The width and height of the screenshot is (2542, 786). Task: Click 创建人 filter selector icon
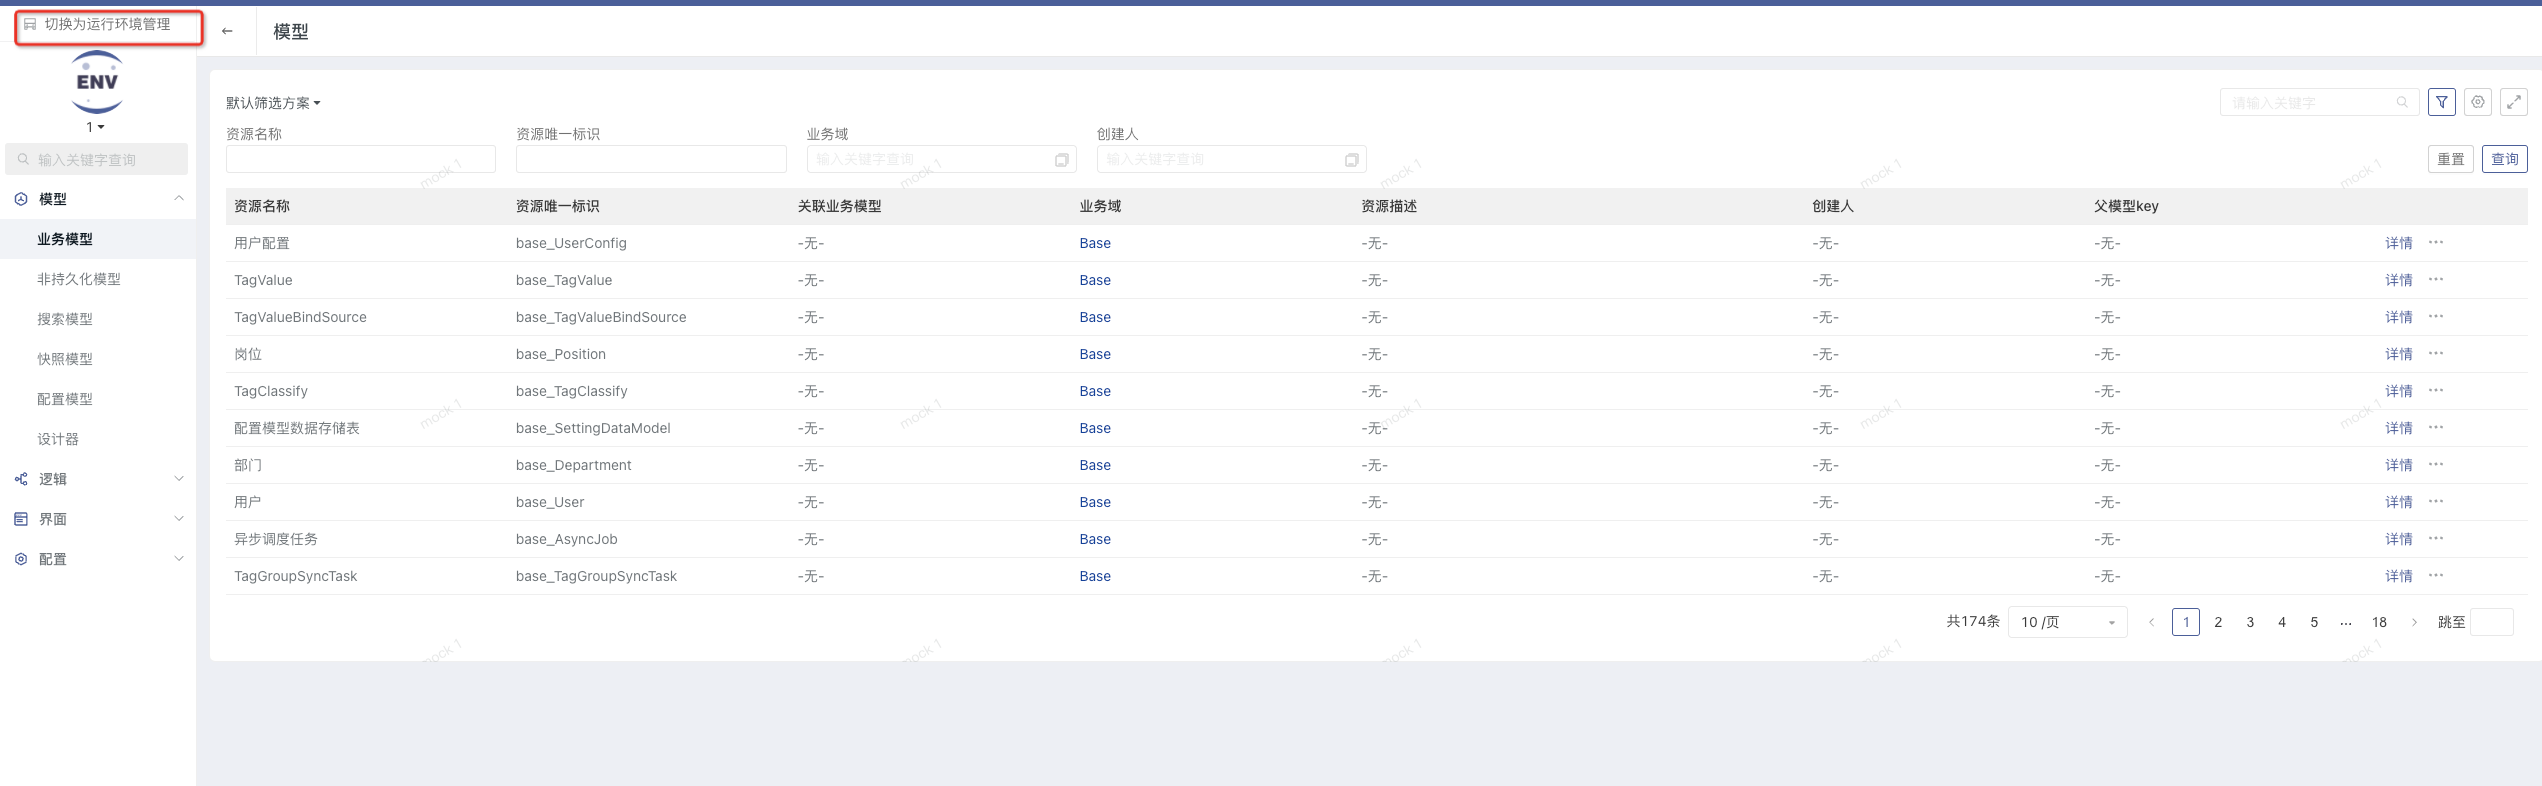(1351, 160)
